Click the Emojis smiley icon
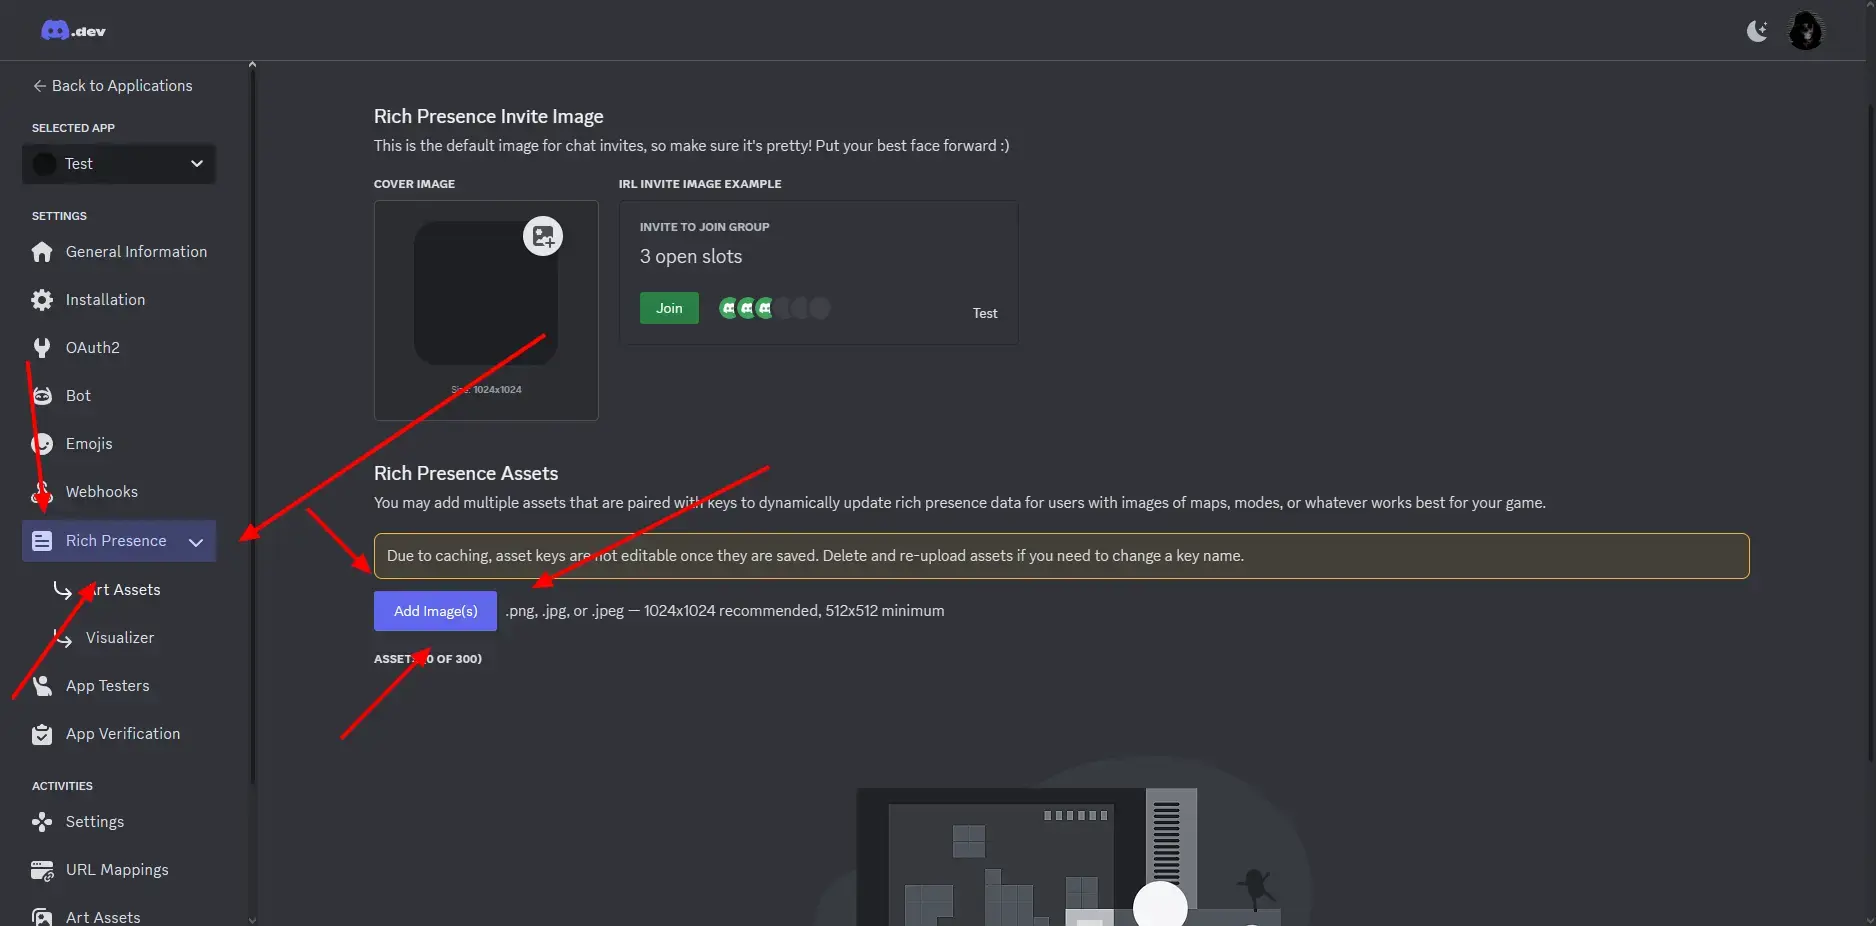The image size is (1876, 926). pos(42,444)
